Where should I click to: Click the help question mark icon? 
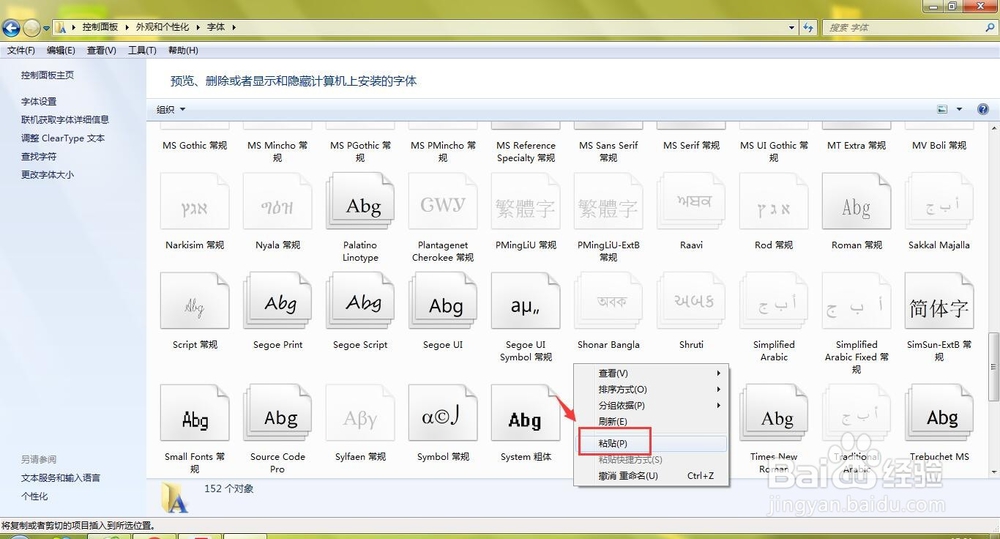coord(983,109)
